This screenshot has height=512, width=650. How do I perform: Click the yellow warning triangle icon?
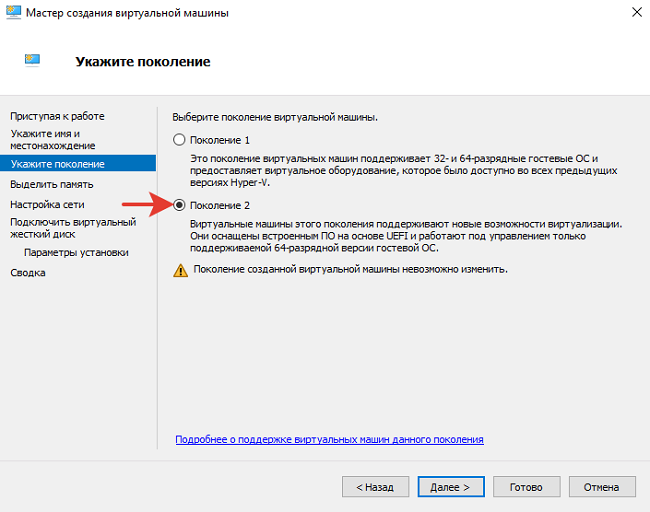pyautogui.click(x=180, y=270)
